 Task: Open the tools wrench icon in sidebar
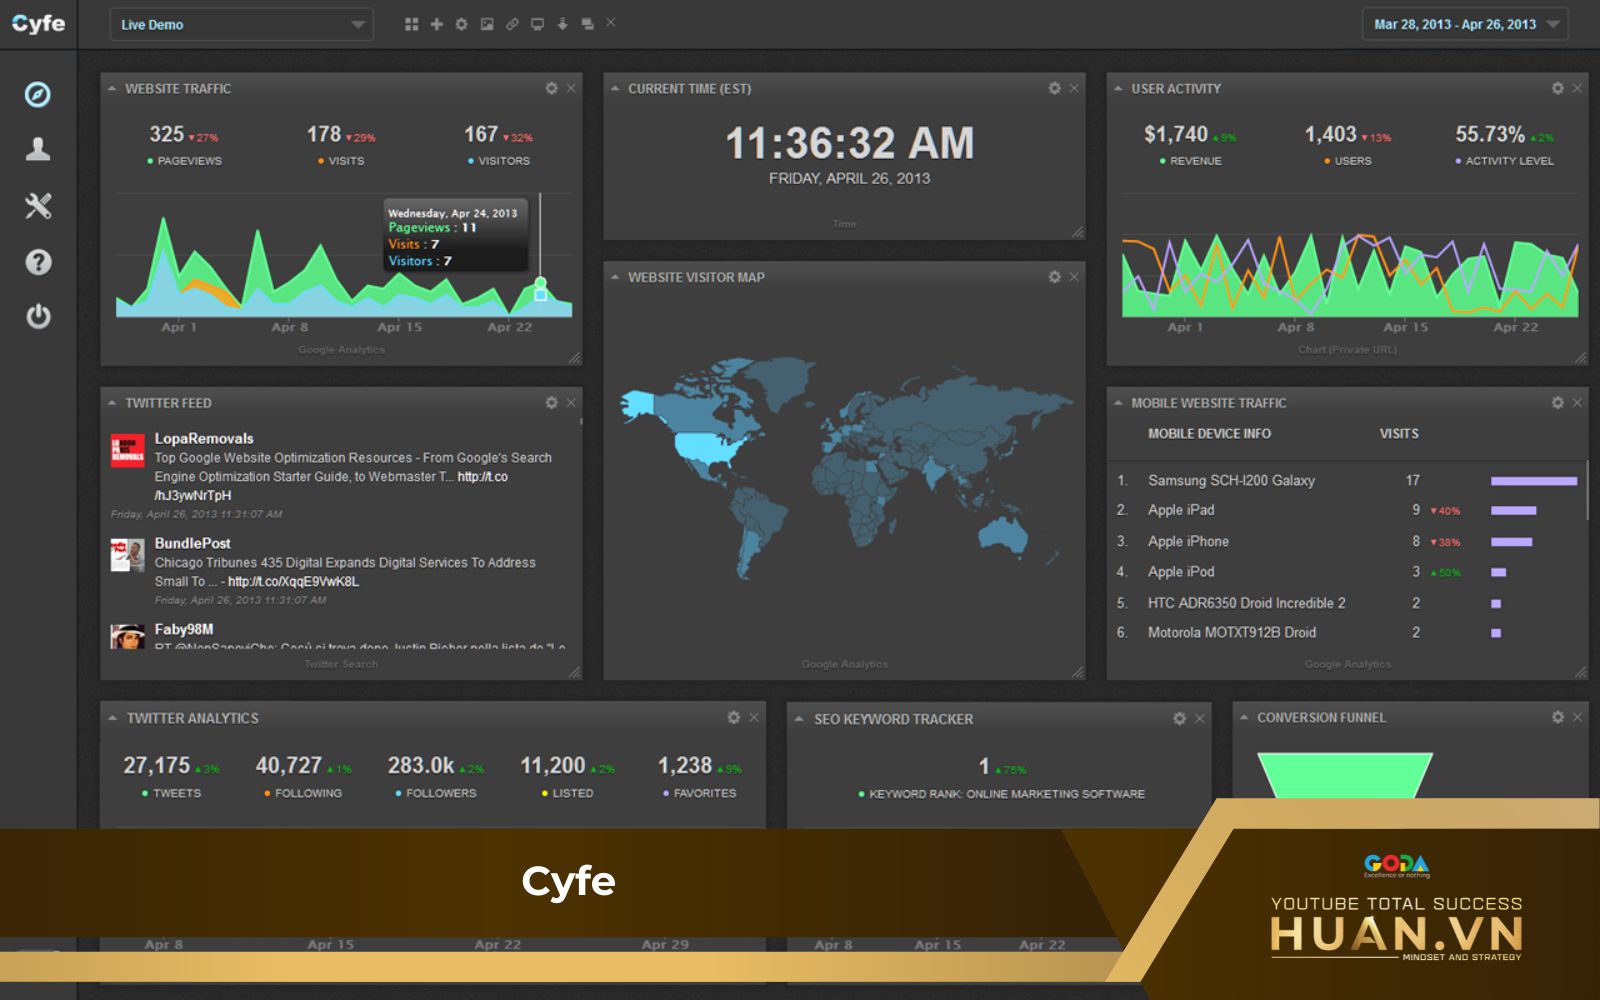tap(38, 206)
